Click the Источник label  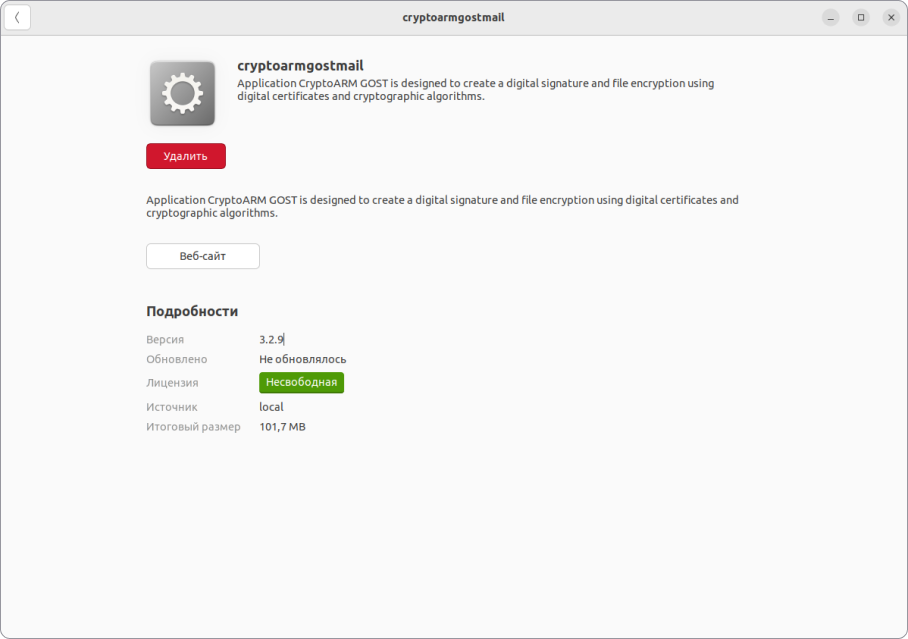click(171, 407)
